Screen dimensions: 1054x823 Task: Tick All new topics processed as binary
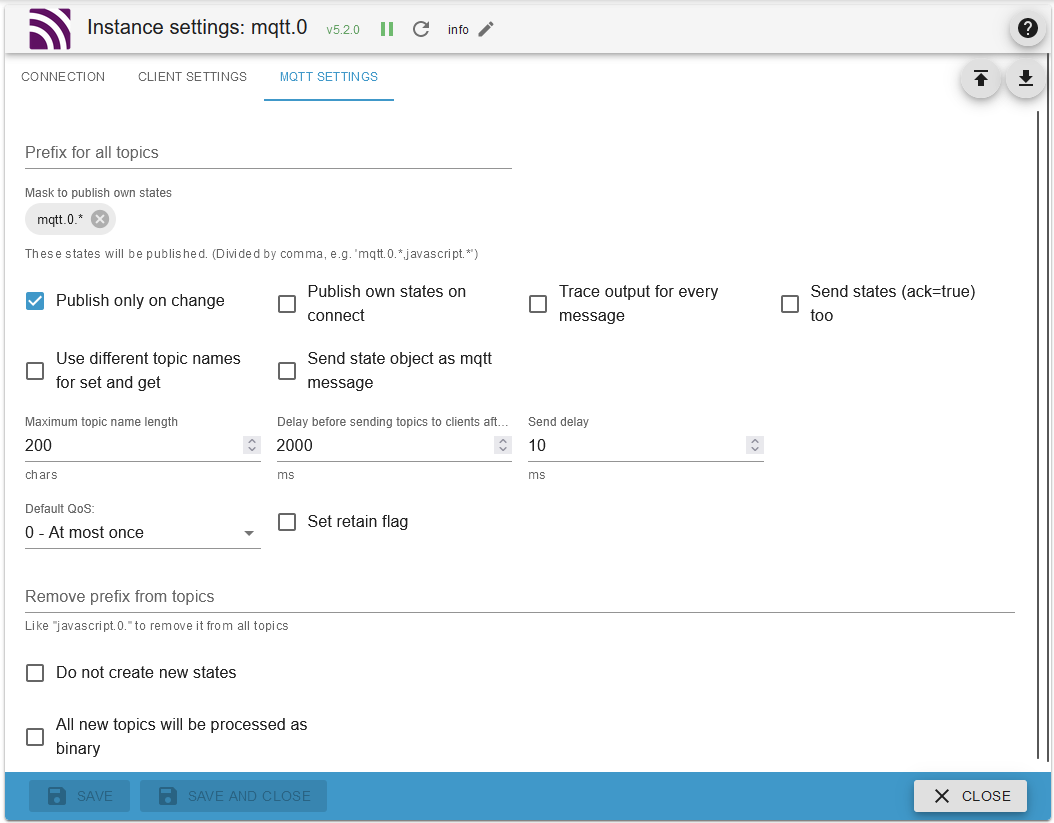pos(35,737)
